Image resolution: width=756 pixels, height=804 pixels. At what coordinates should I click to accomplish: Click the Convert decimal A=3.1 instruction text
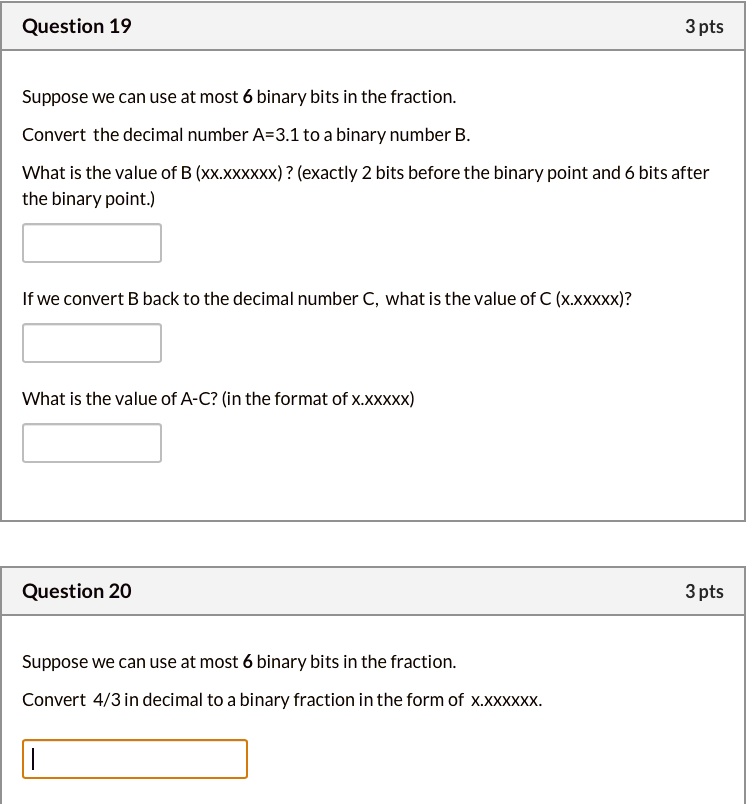click(x=248, y=134)
